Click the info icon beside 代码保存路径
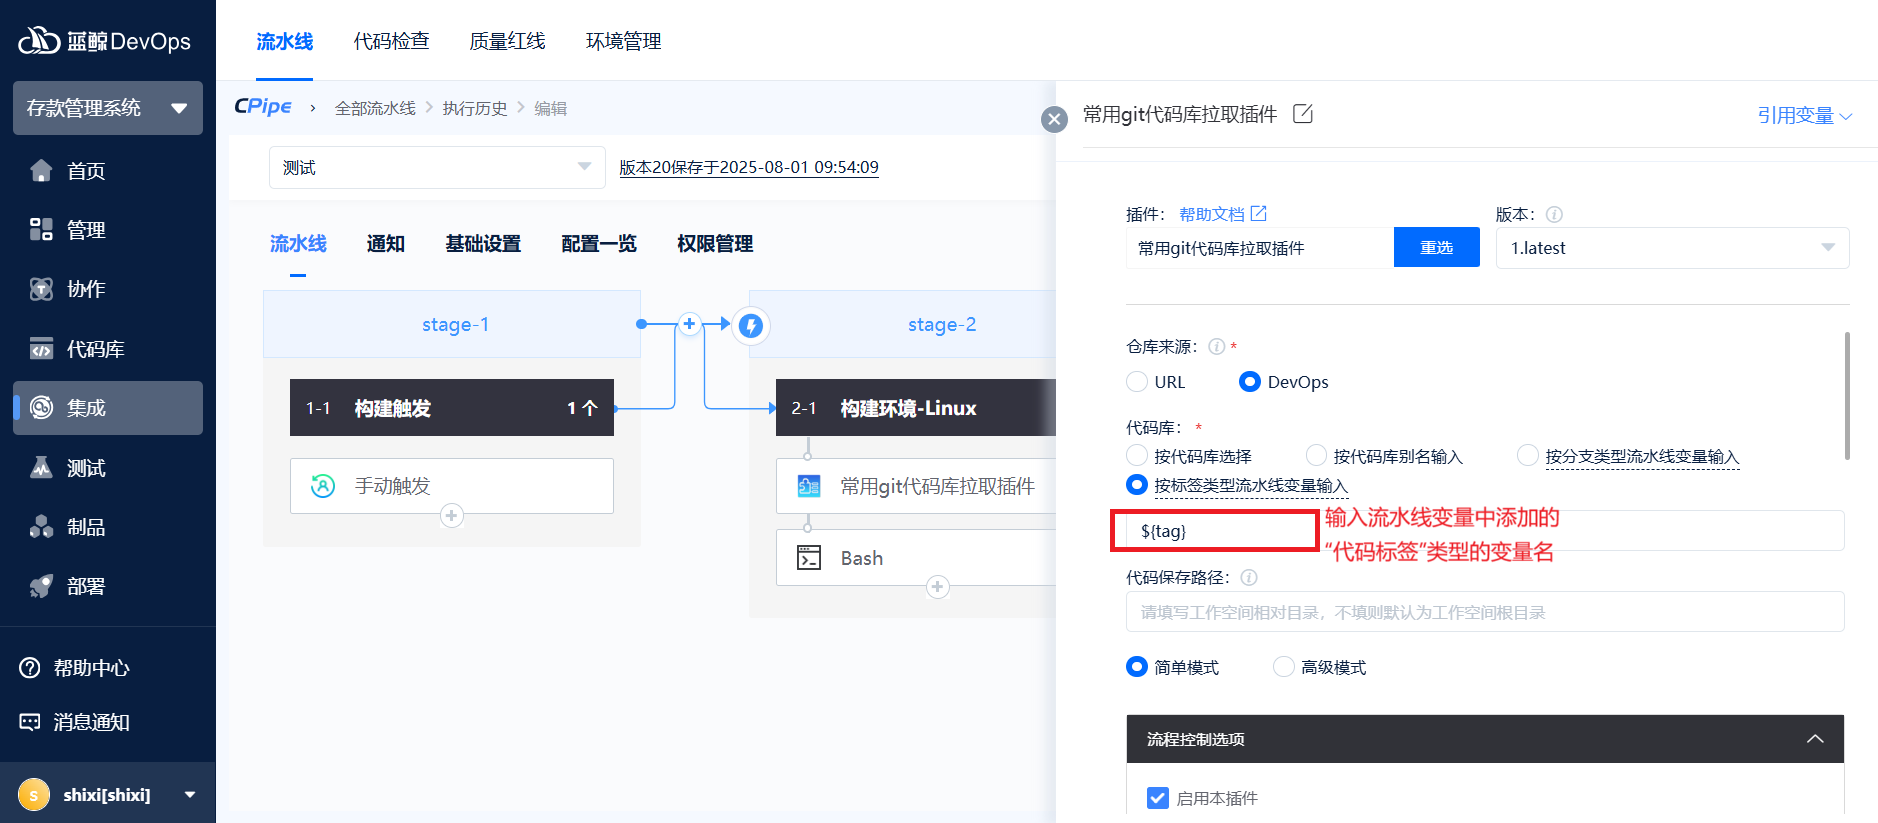The height and width of the screenshot is (823, 1878). point(1249,577)
